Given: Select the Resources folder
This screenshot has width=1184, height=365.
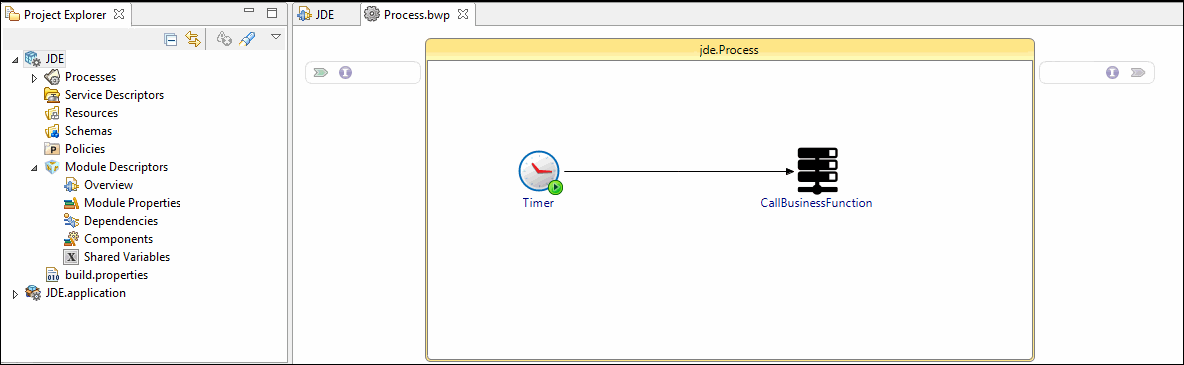Looking at the screenshot, I should pyautogui.click(x=91, y=113).
